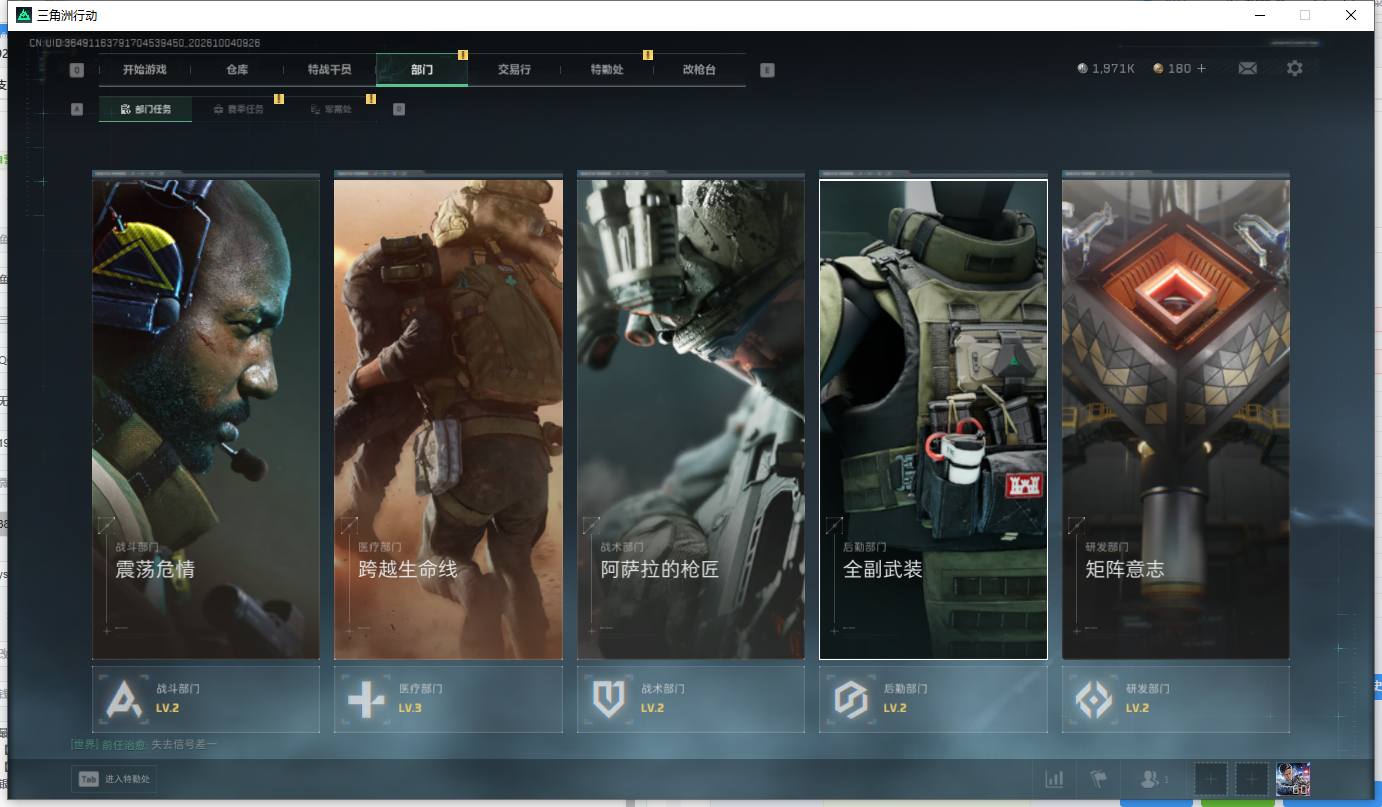Click the empty squad slot beside the avatar

1252,779
